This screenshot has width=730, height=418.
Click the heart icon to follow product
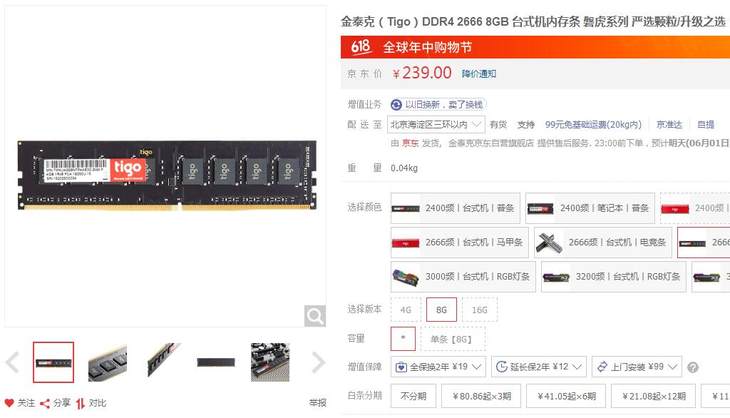pyautogui.click(x=9, y=403)
